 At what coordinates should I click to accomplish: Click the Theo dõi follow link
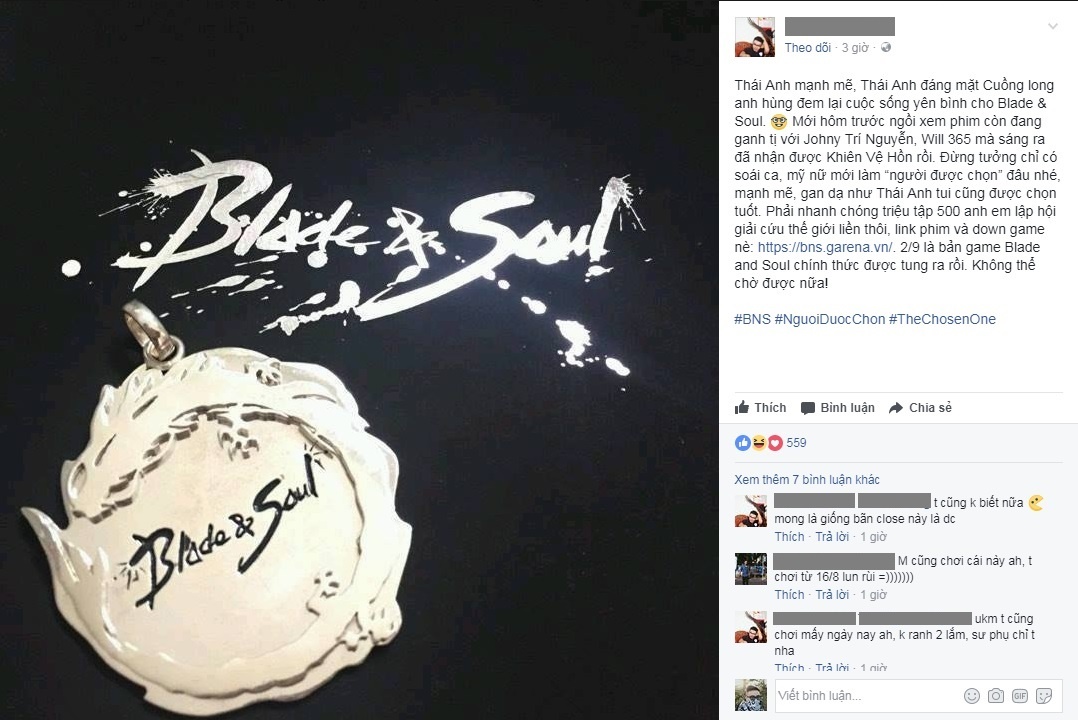tap(808, 47)
